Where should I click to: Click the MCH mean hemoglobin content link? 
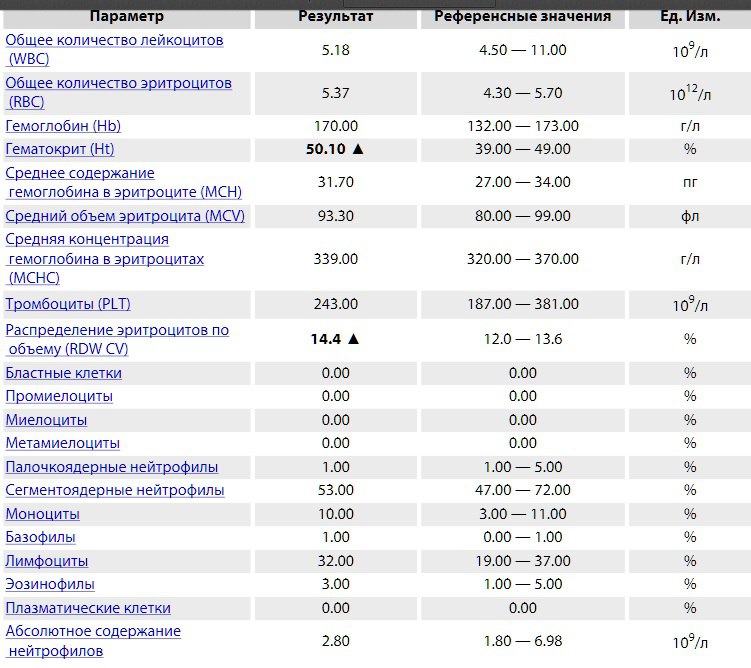123,182
